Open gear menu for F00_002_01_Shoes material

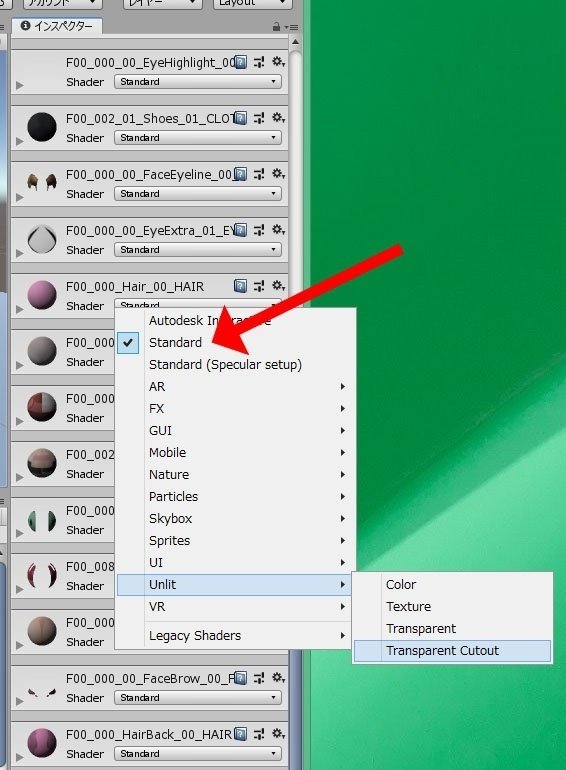pos(278,118)
